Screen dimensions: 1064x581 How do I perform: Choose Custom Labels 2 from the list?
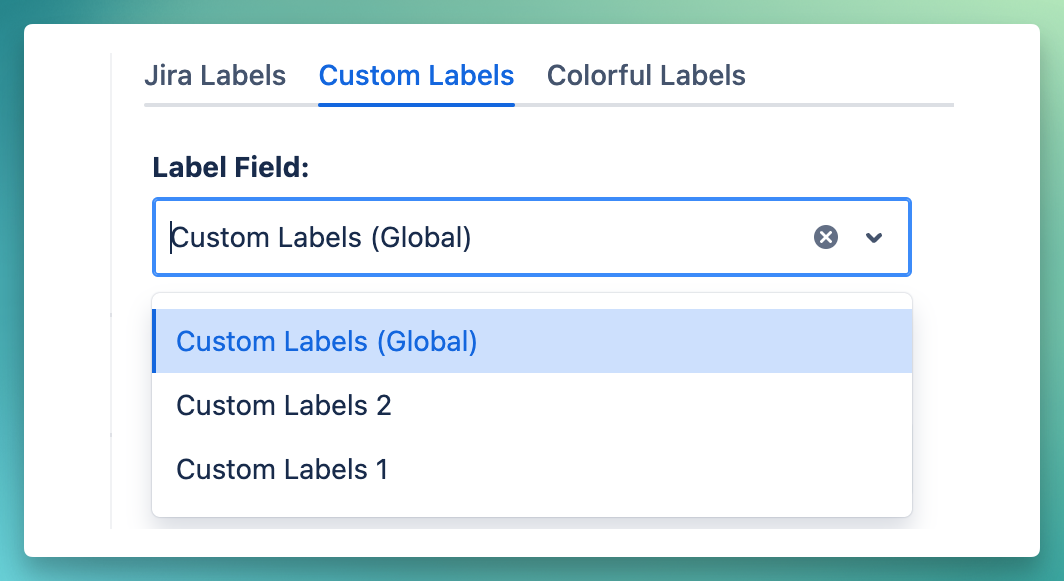[x=284, y=405]
